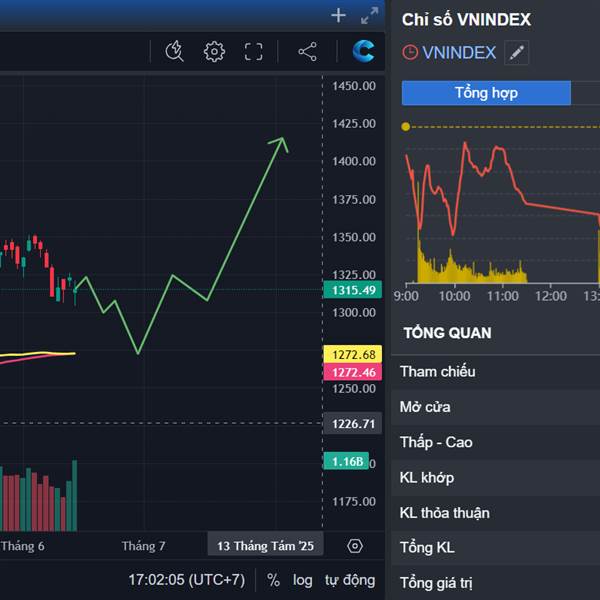This screenshot has width=600, height=600.
Task: Click the date label 13 Tháng Tám '25
Action: tap(265, 546)
